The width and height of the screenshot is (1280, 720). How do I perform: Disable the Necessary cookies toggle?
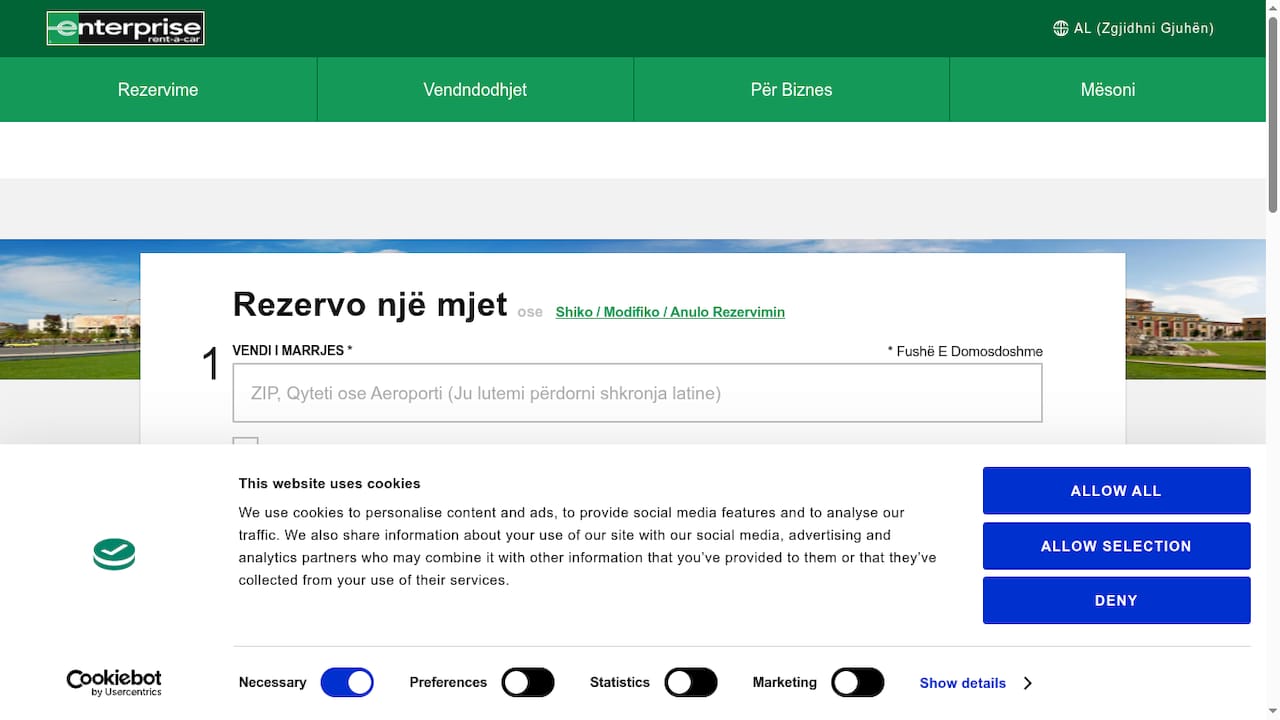coord(347,682)
